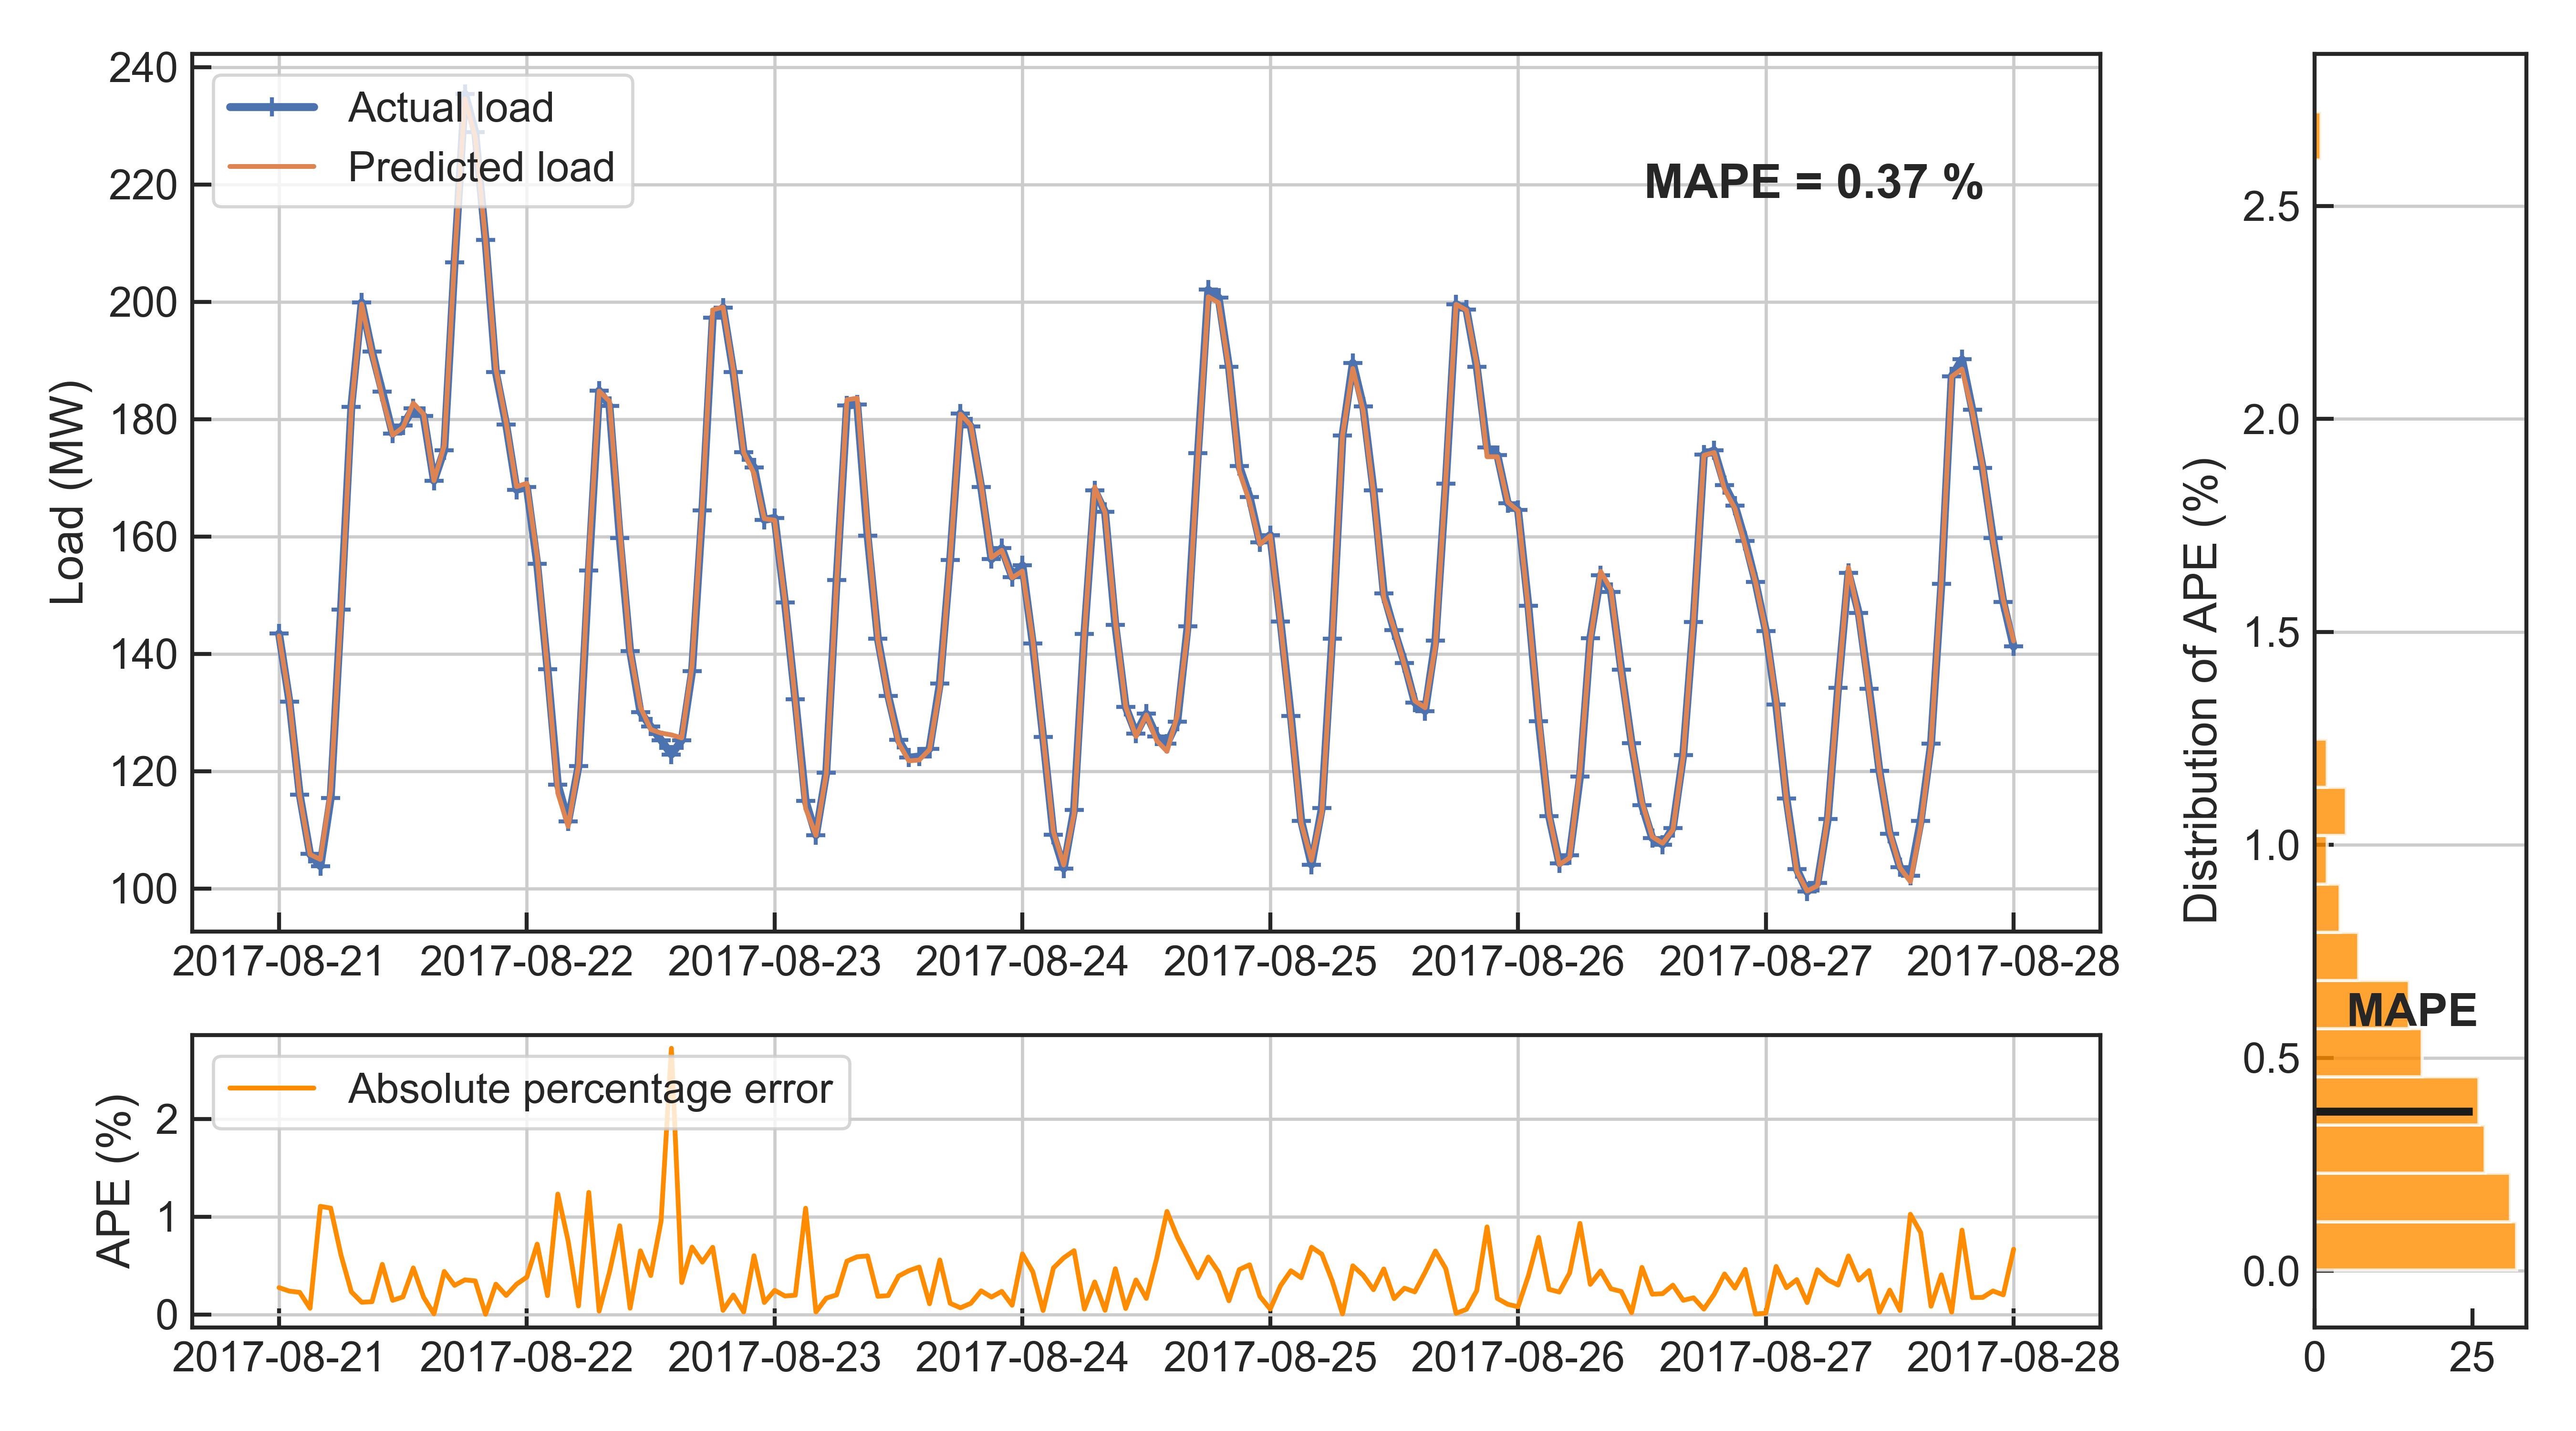
Task: Click the 'Load (MW)' y-axis label
Action: point(69,492)
